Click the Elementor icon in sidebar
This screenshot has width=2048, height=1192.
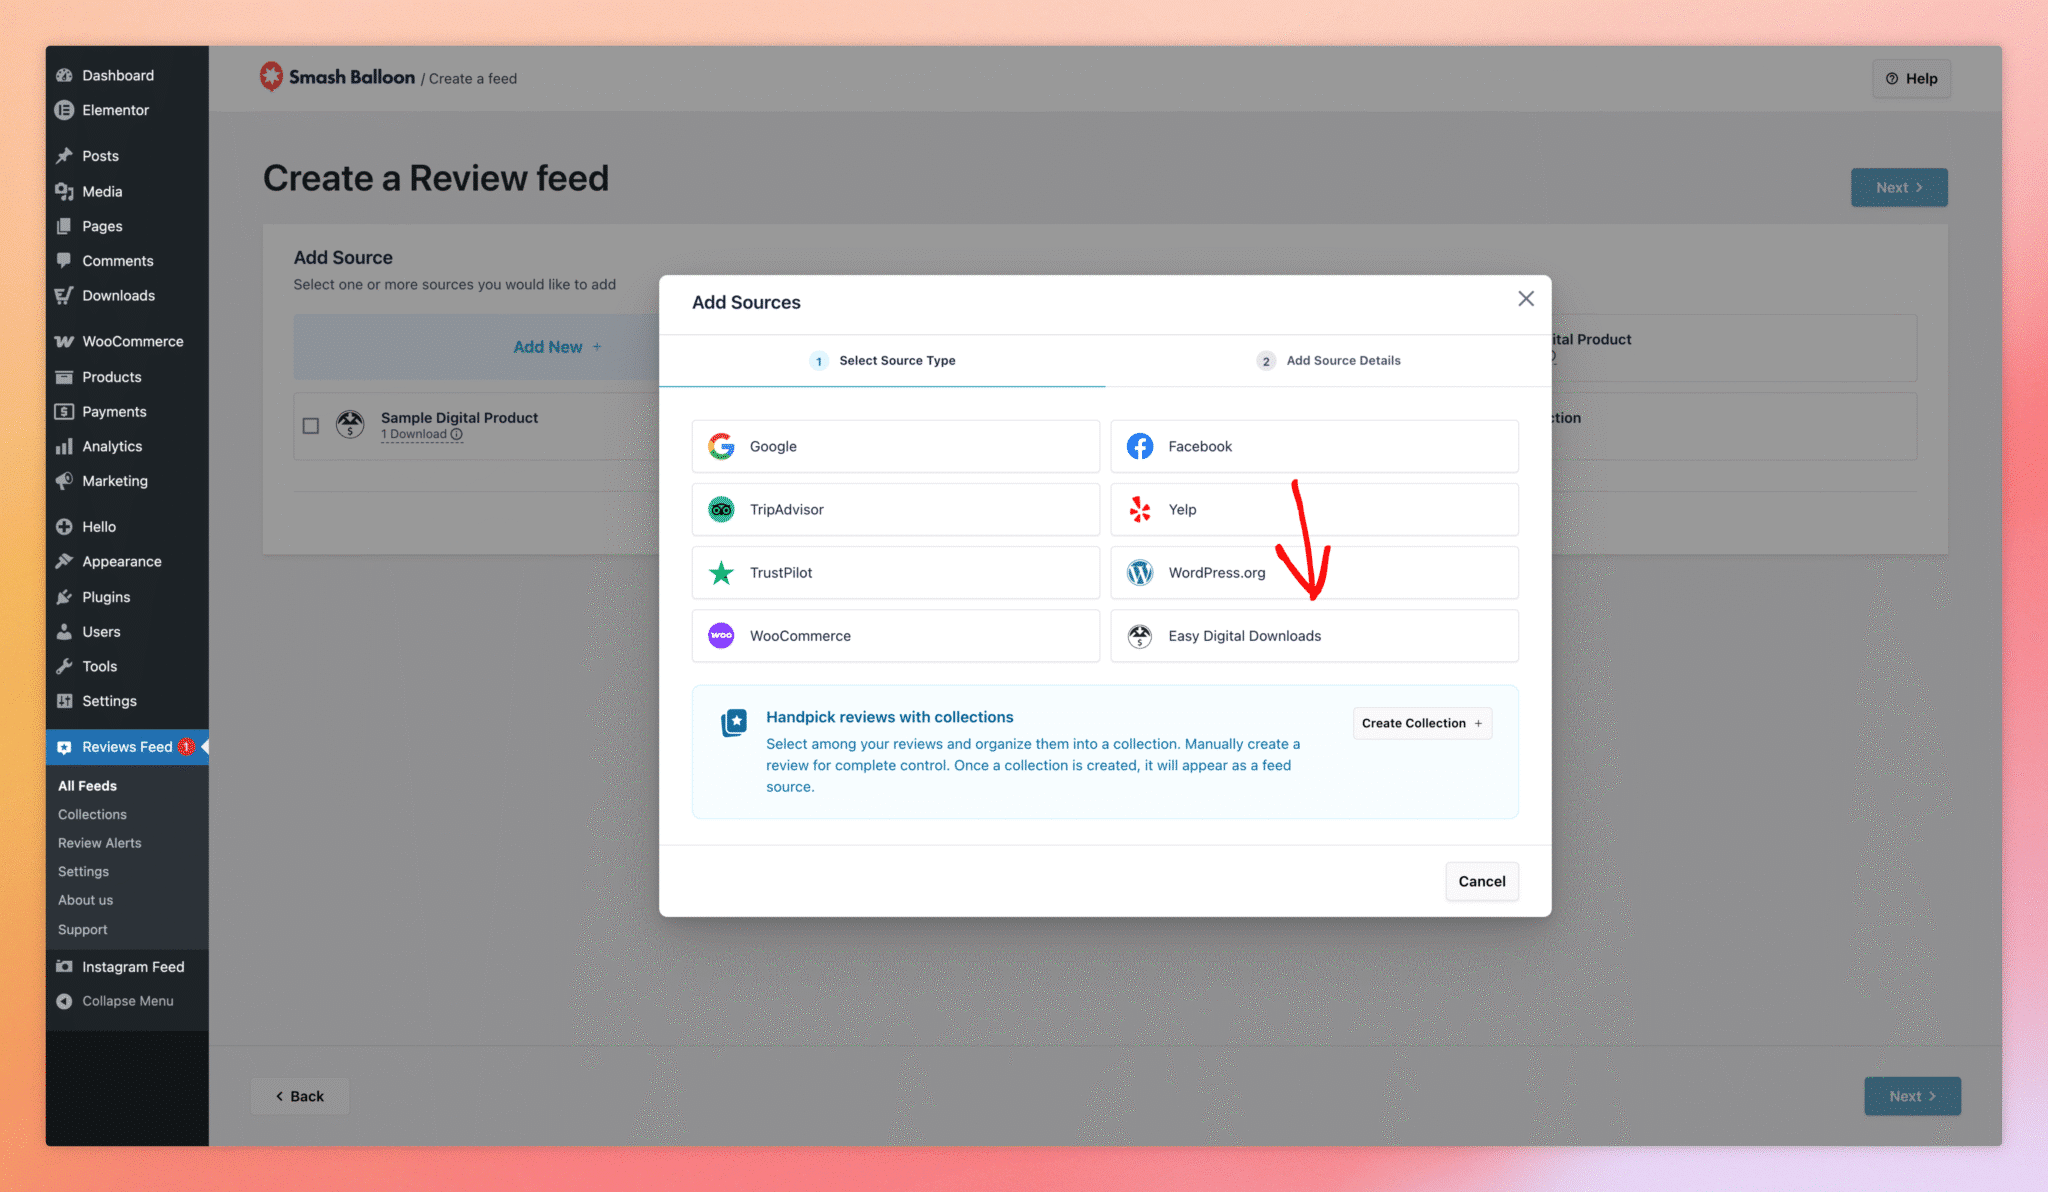tap(64, 110)
